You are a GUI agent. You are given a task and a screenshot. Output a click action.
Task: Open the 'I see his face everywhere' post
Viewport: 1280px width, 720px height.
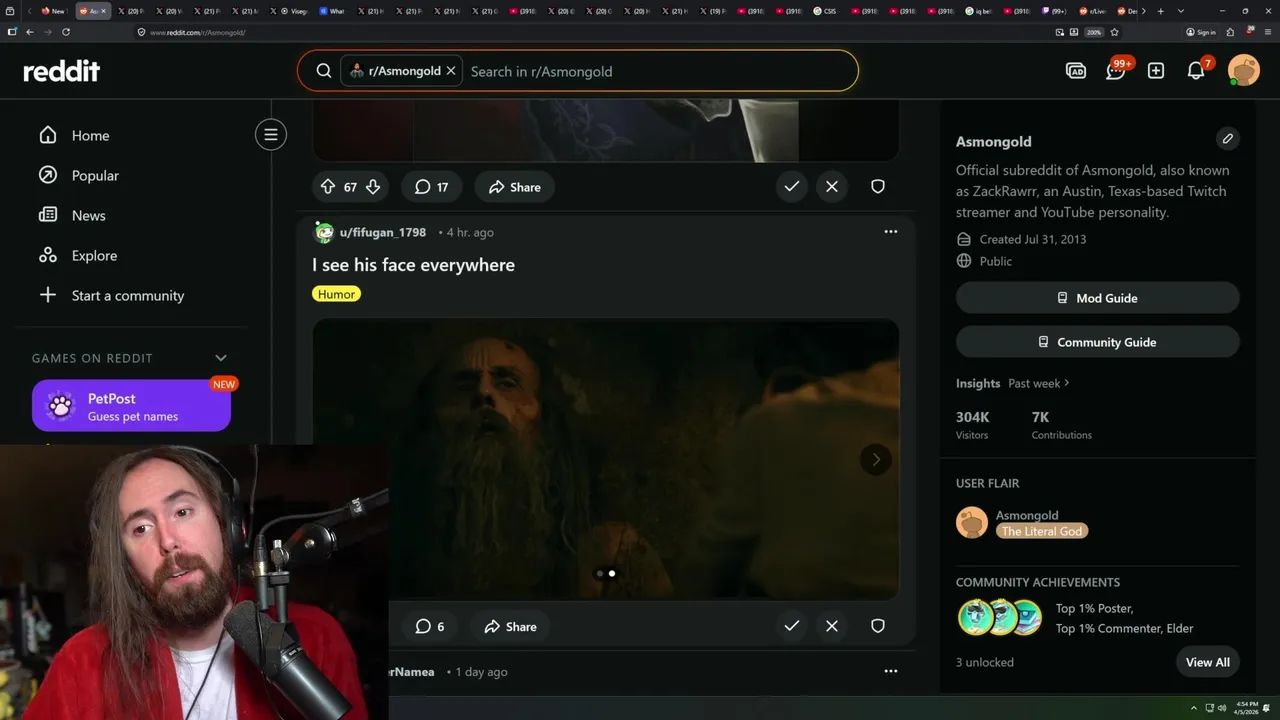click(x=413, y=265)
